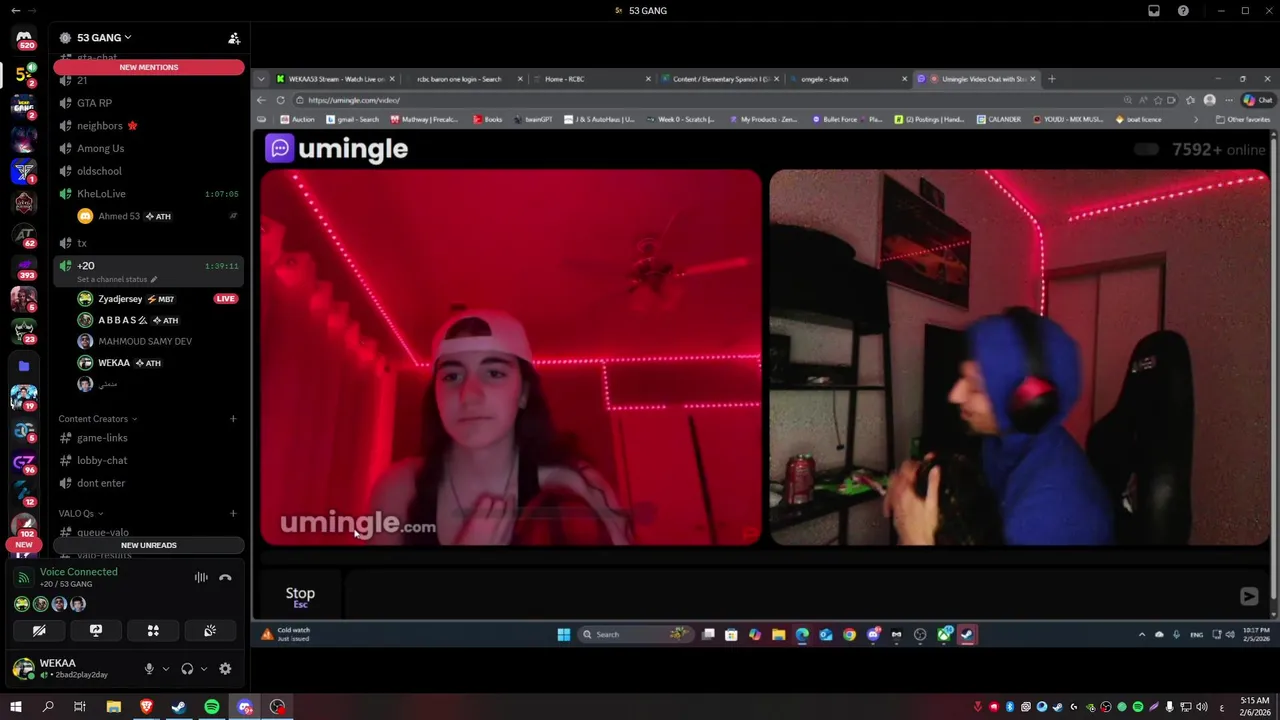Collapse the Content Creators category
Viewport: 1280px width, 720px height.
coord(97,419)
